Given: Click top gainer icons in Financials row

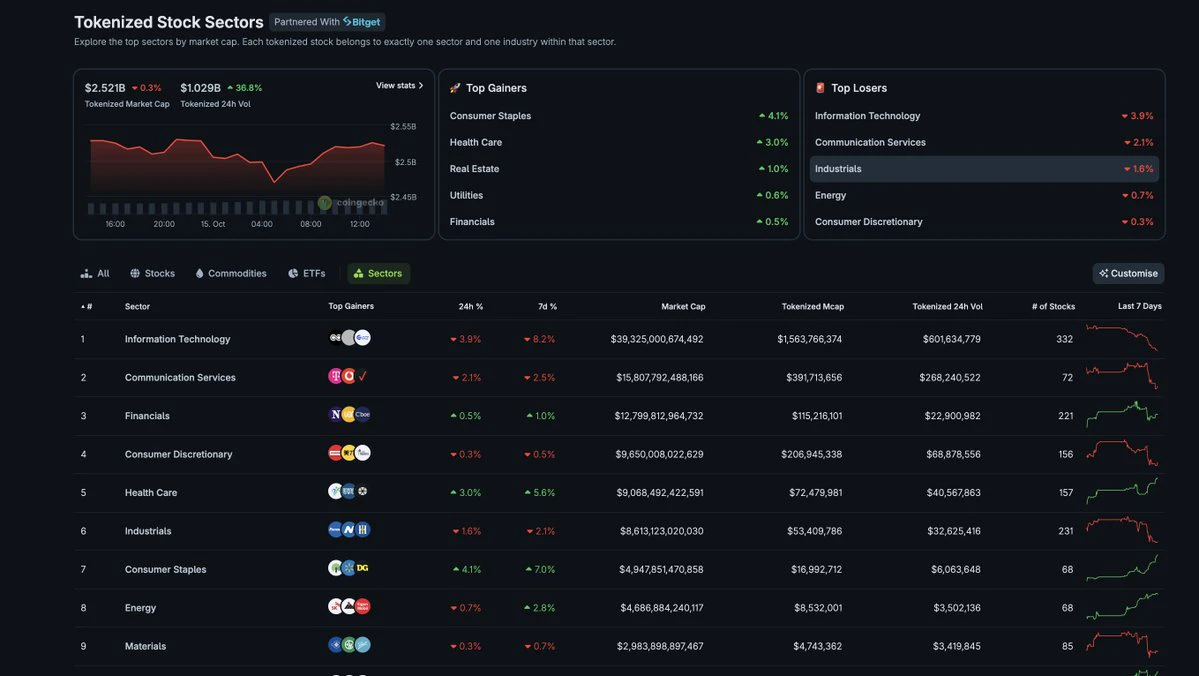Looking at the screenshot, I should tap(349, 414).
